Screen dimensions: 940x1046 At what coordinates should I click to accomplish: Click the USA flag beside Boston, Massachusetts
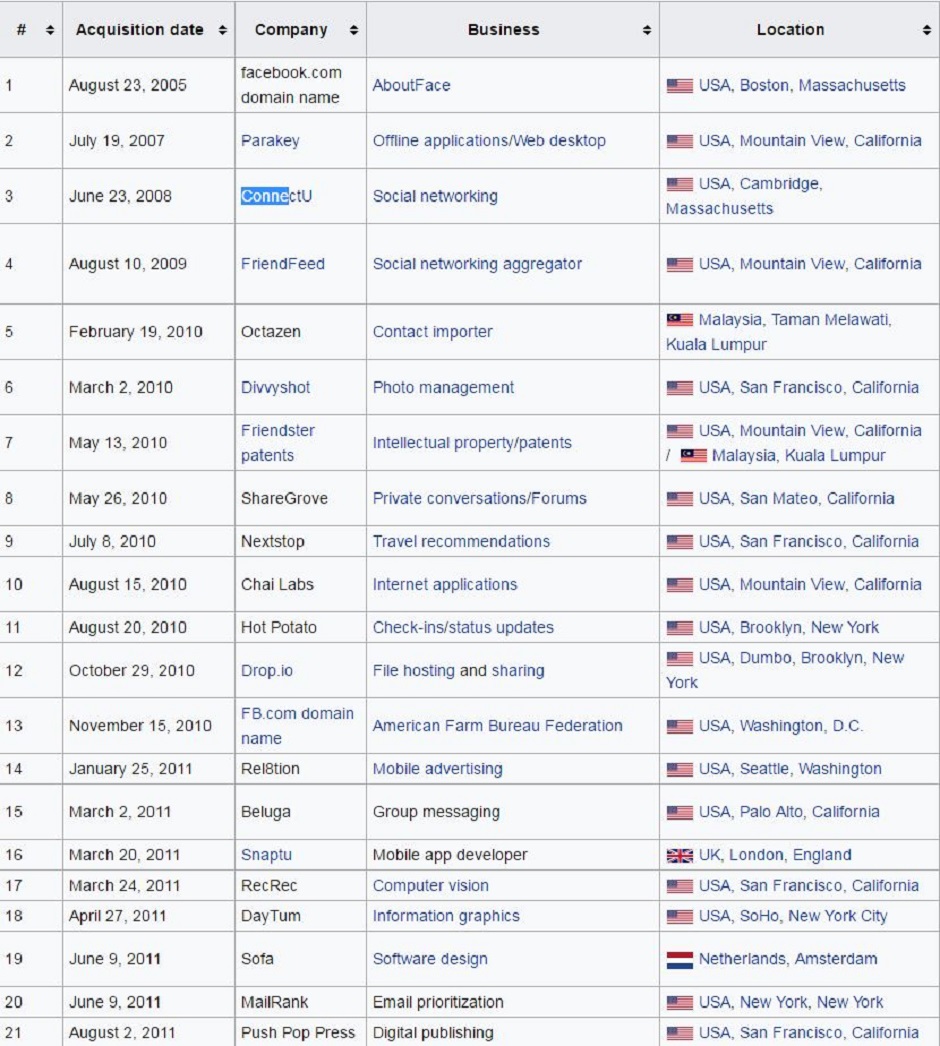click(679, 86)
